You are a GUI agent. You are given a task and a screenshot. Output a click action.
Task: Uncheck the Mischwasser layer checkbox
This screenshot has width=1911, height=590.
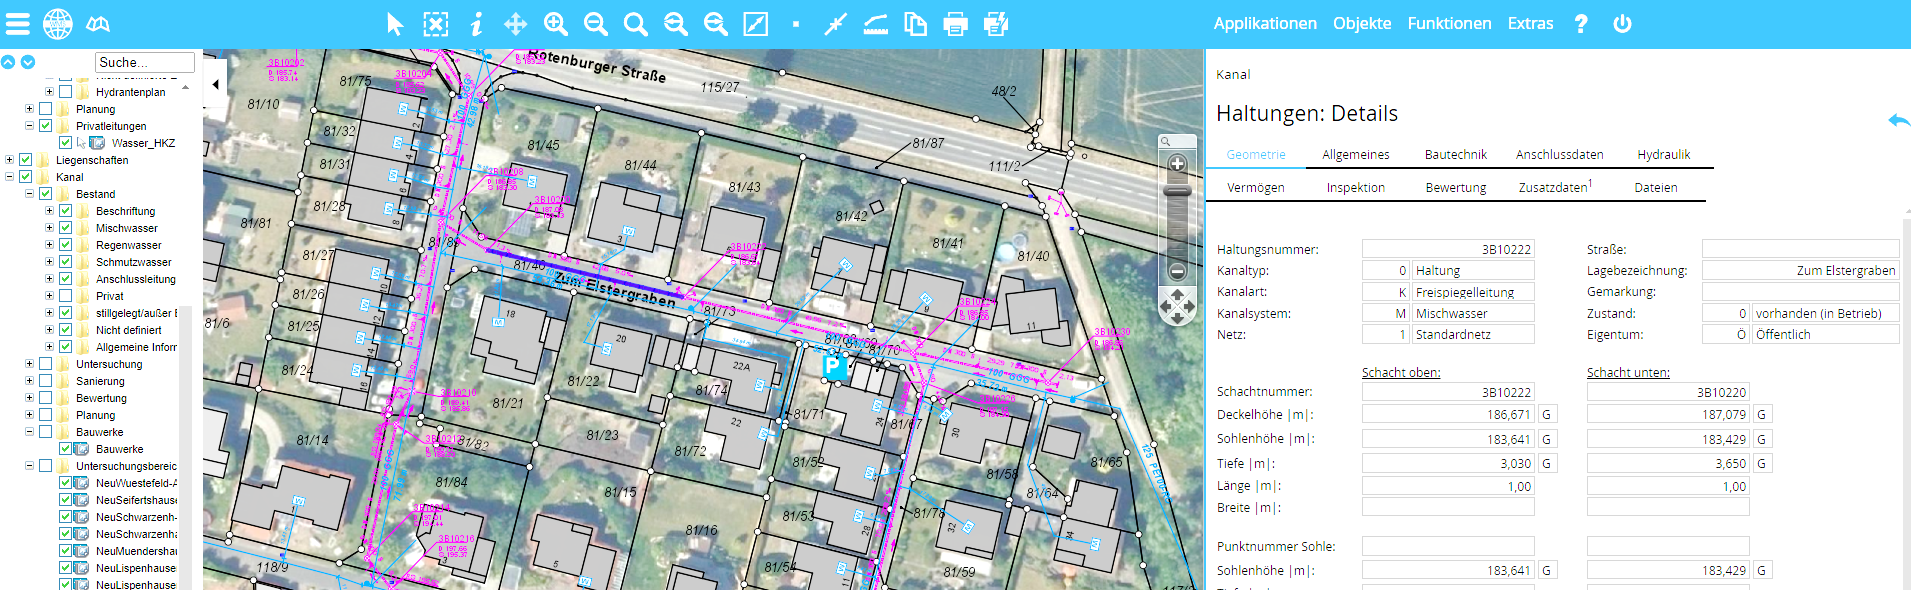tap(65, 228)
